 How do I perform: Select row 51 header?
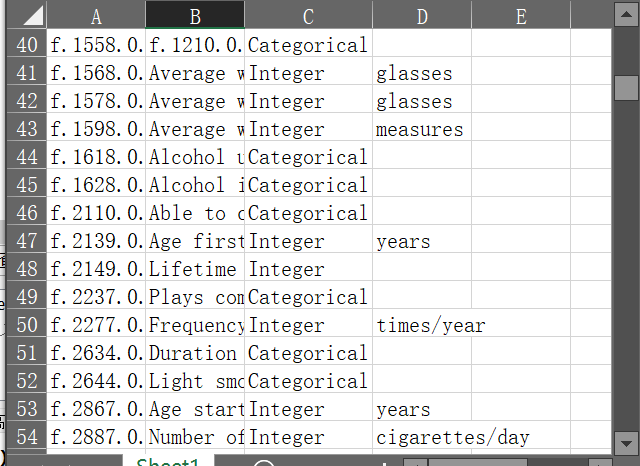[27, 353]
